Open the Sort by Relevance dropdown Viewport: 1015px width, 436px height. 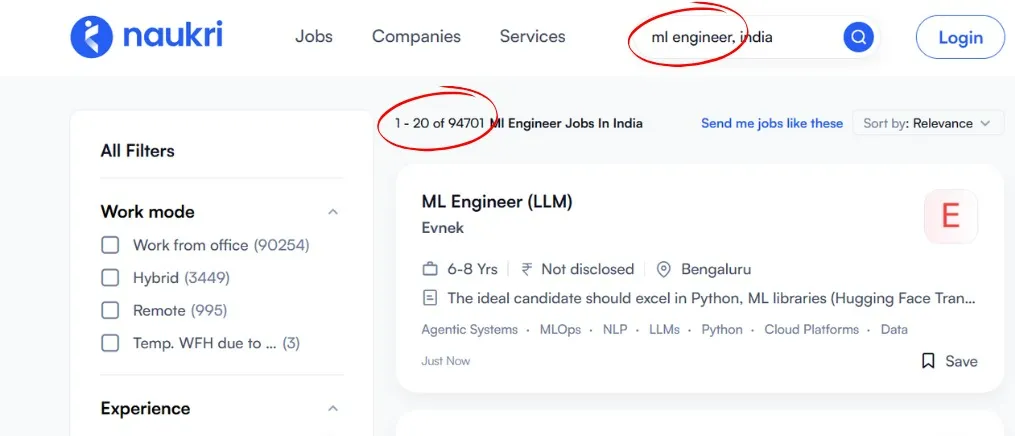click(927, 123)
